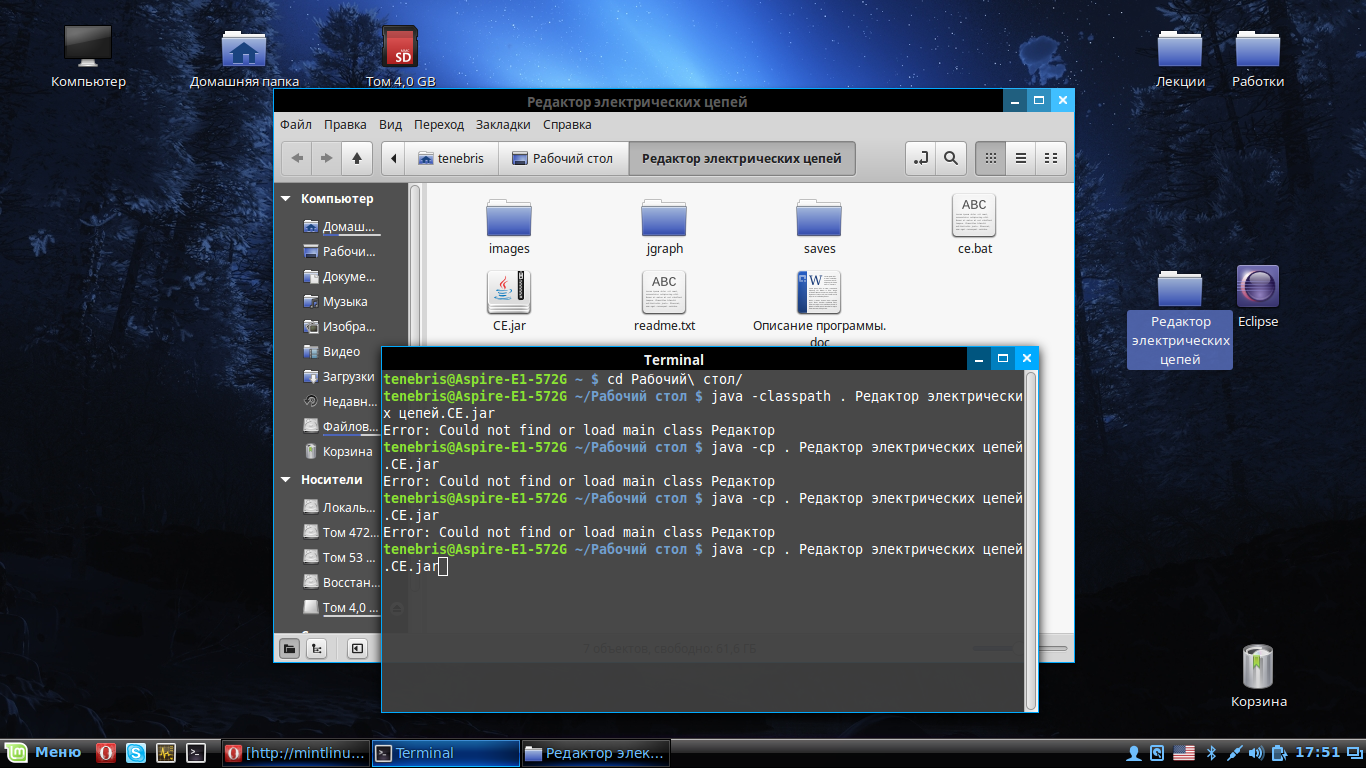The image size is (1366, 768).
Task: Open the Меню start button
Action: [44, 753]
